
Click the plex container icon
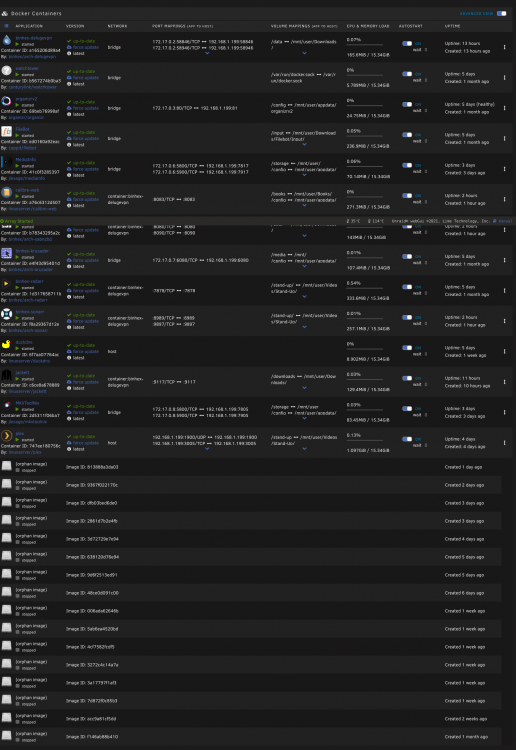tap(7, 436)
